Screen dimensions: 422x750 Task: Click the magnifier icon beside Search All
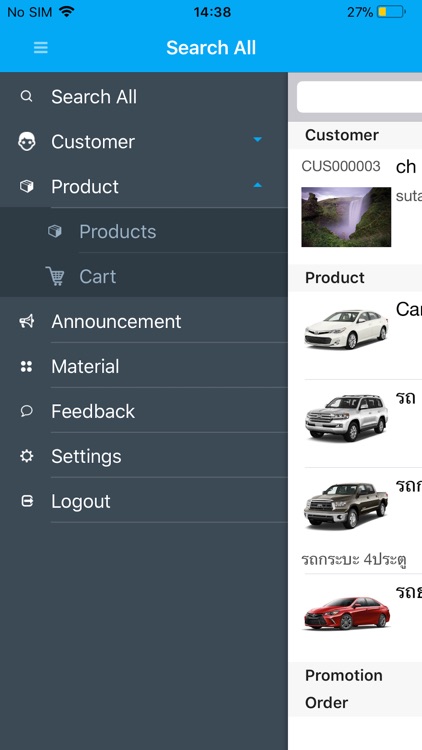click(27, 97)
